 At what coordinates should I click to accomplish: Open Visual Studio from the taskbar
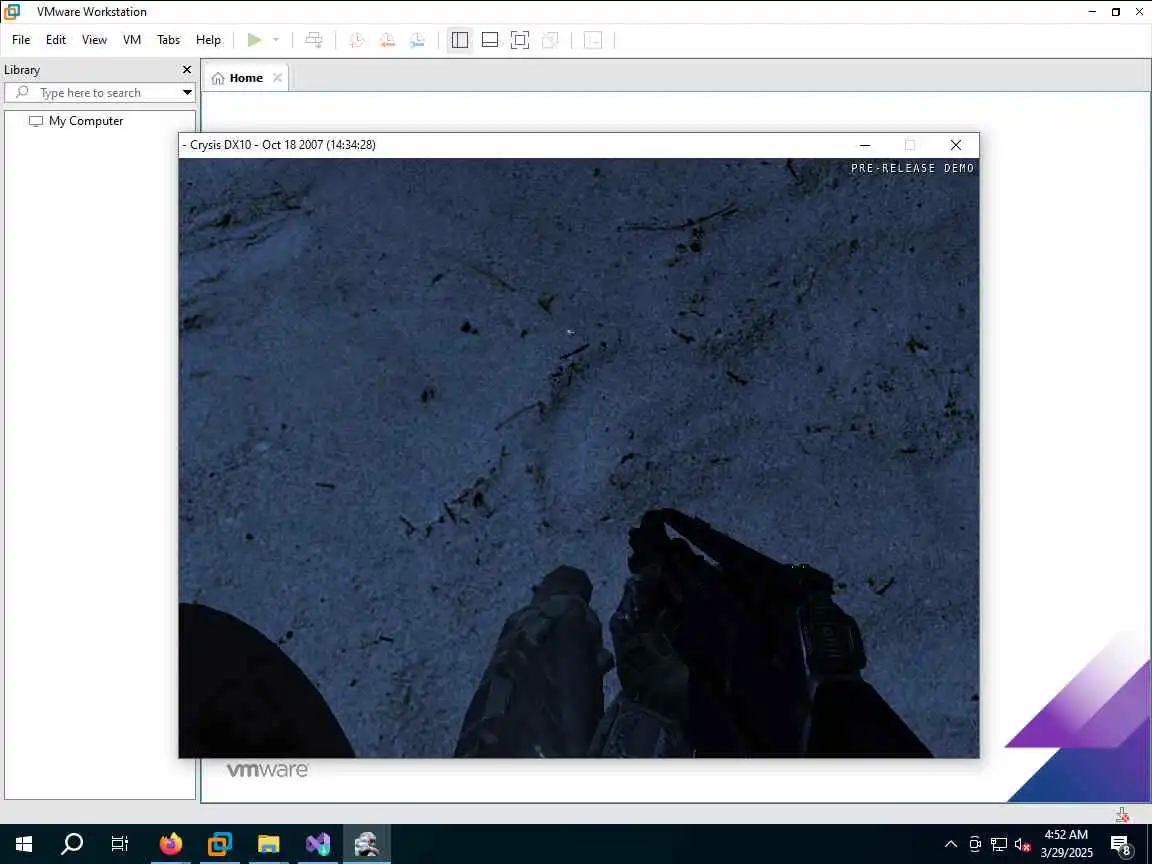318,844
